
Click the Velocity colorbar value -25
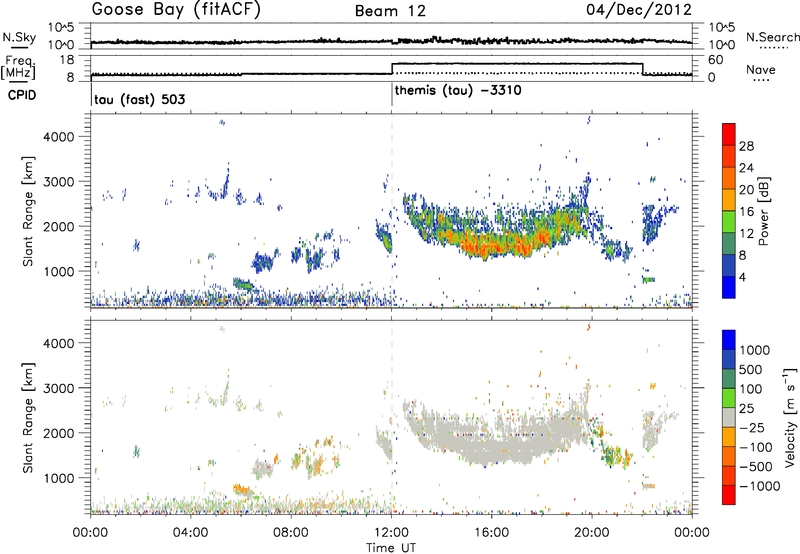point(753,428)
